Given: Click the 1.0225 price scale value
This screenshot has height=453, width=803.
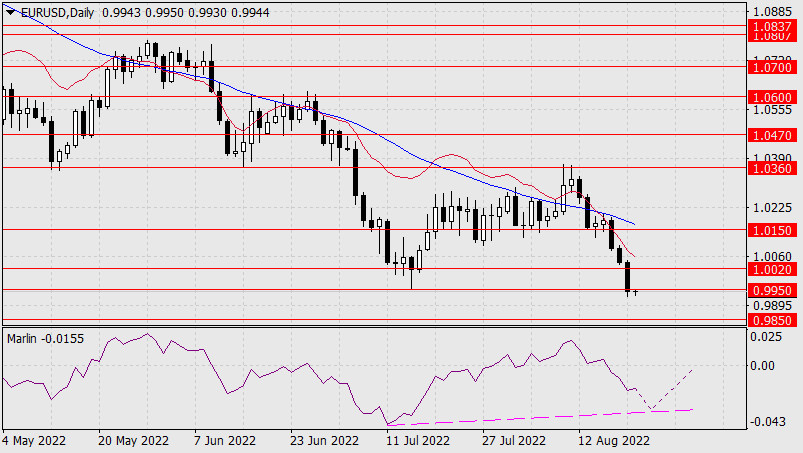Looking at the screenshot, I should 772,207.
